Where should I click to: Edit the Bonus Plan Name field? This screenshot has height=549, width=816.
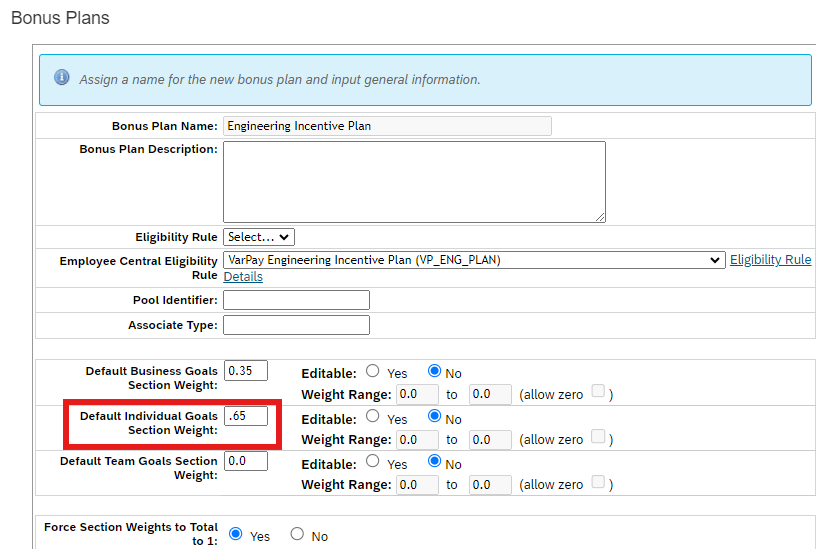point(387,126)
